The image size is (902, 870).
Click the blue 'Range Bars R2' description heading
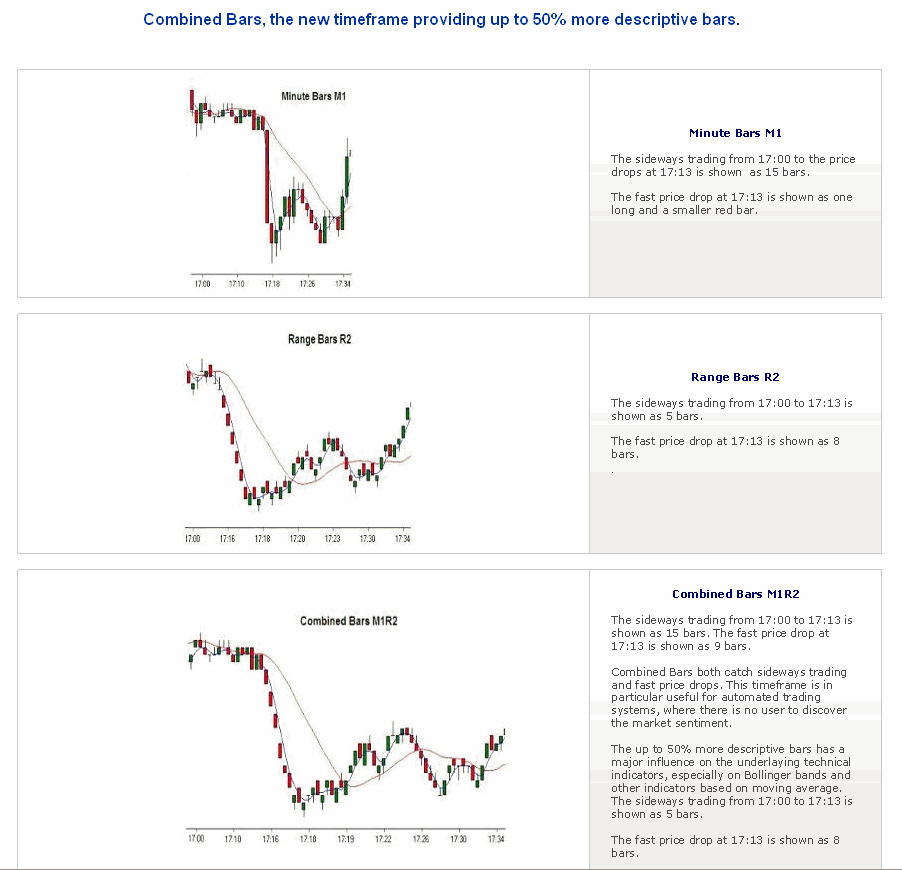(735, 377)
